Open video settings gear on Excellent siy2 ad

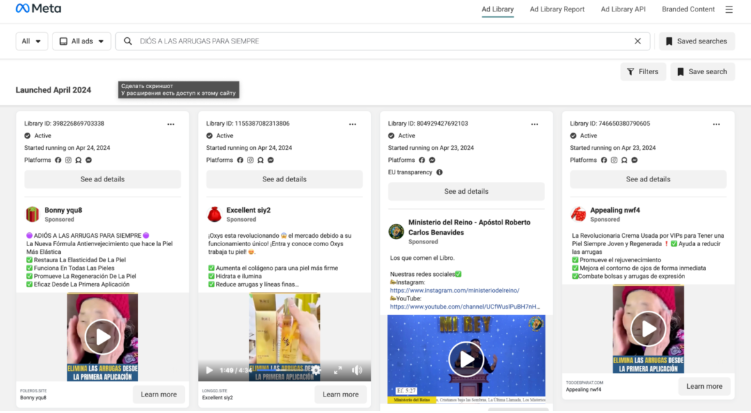316,370
